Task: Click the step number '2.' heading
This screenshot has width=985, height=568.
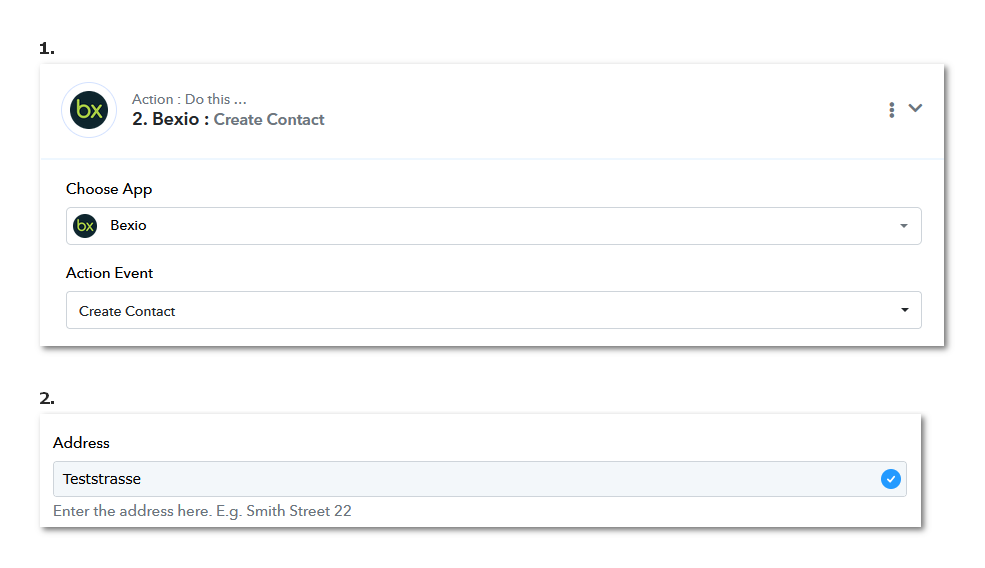Action: pos(46,398)
